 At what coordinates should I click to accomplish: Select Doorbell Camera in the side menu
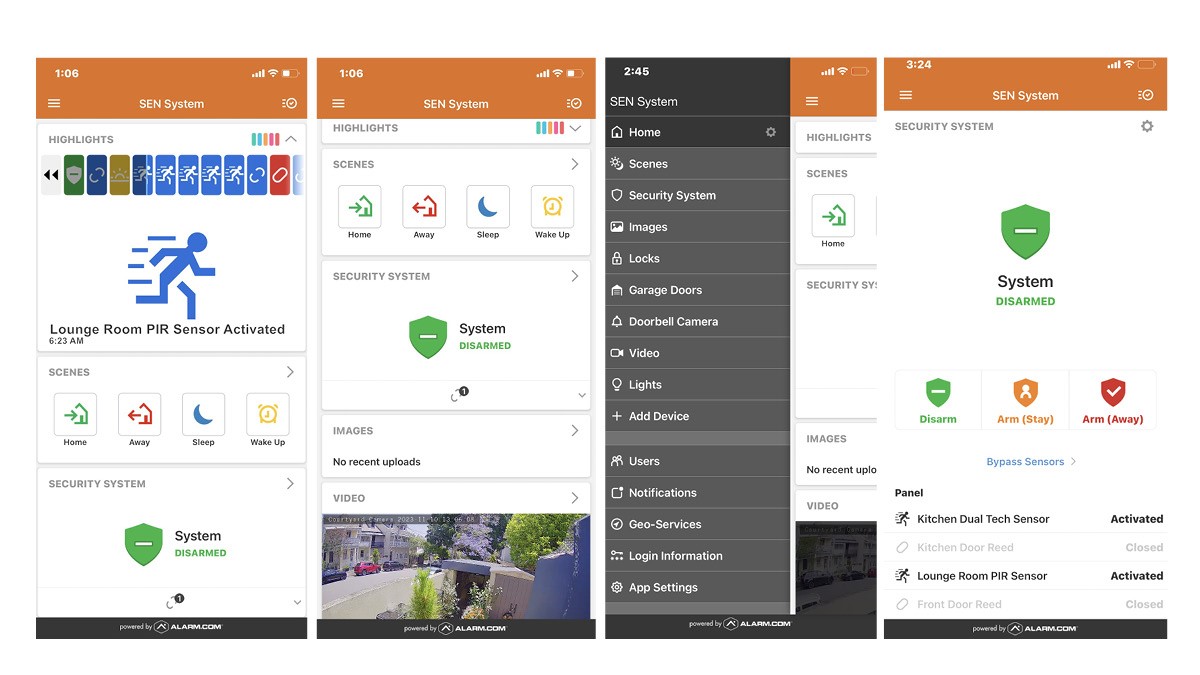[x=672, y=322]
